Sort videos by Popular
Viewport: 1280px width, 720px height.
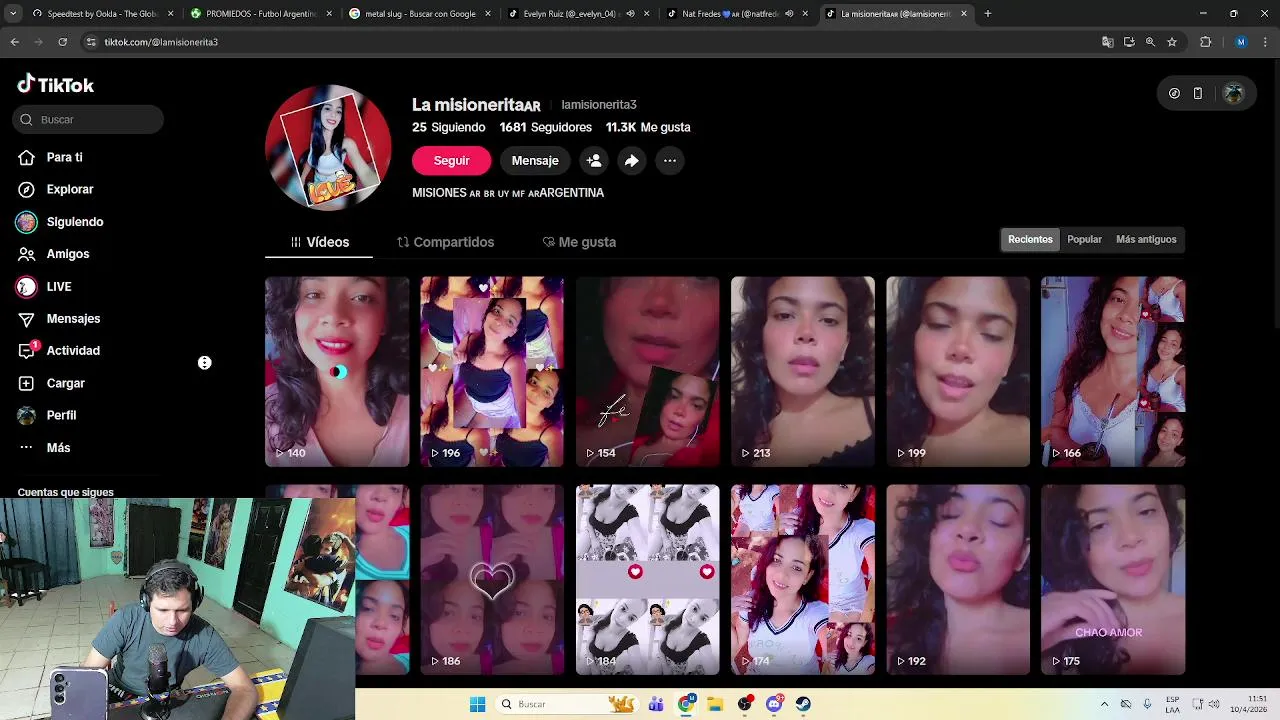pos(1084,239)
